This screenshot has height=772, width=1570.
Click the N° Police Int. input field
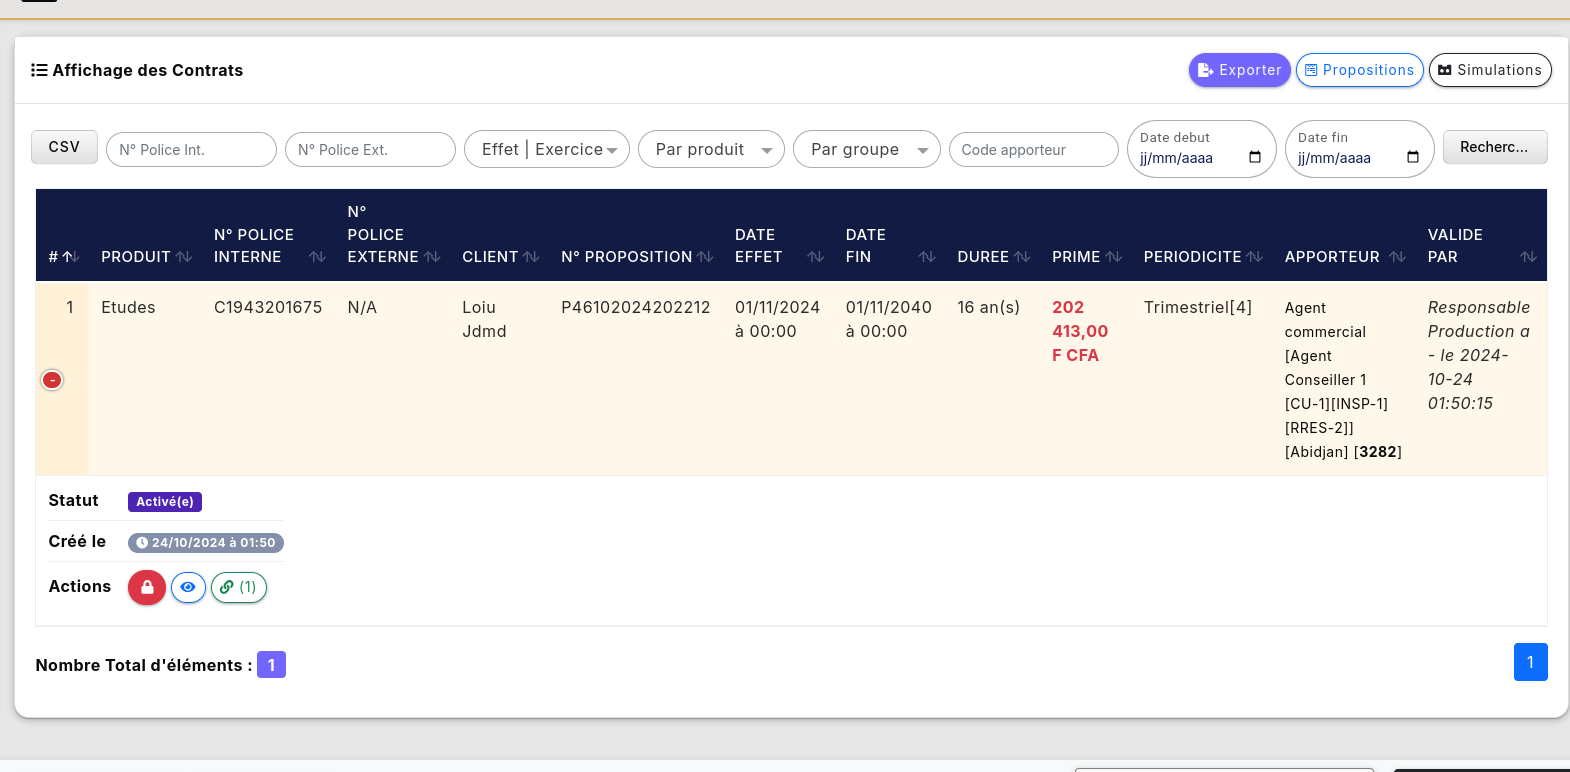tap(191, 150)
